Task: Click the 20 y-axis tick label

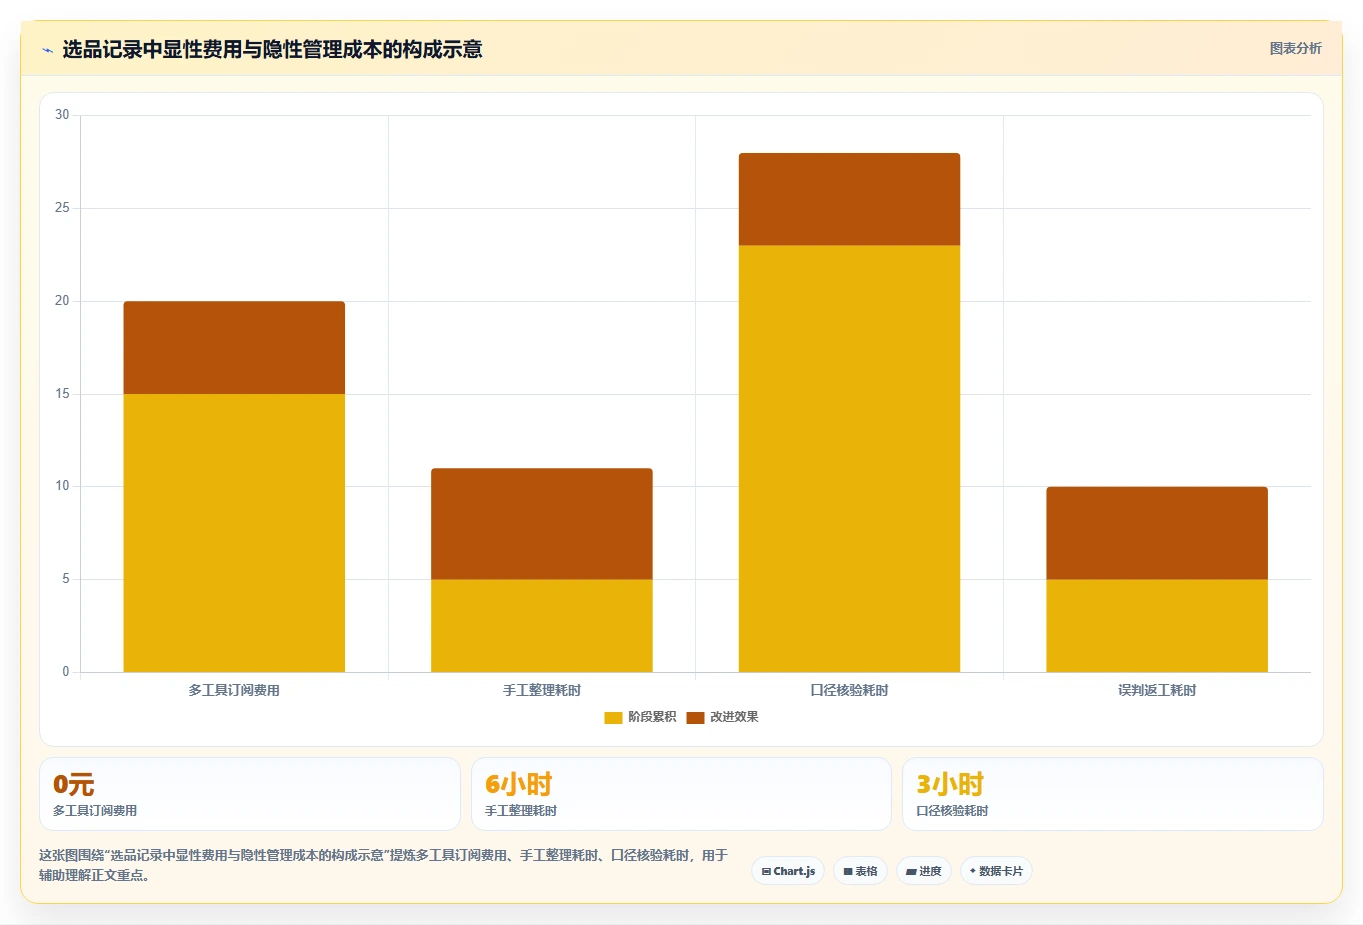Action: pos(62,301)
